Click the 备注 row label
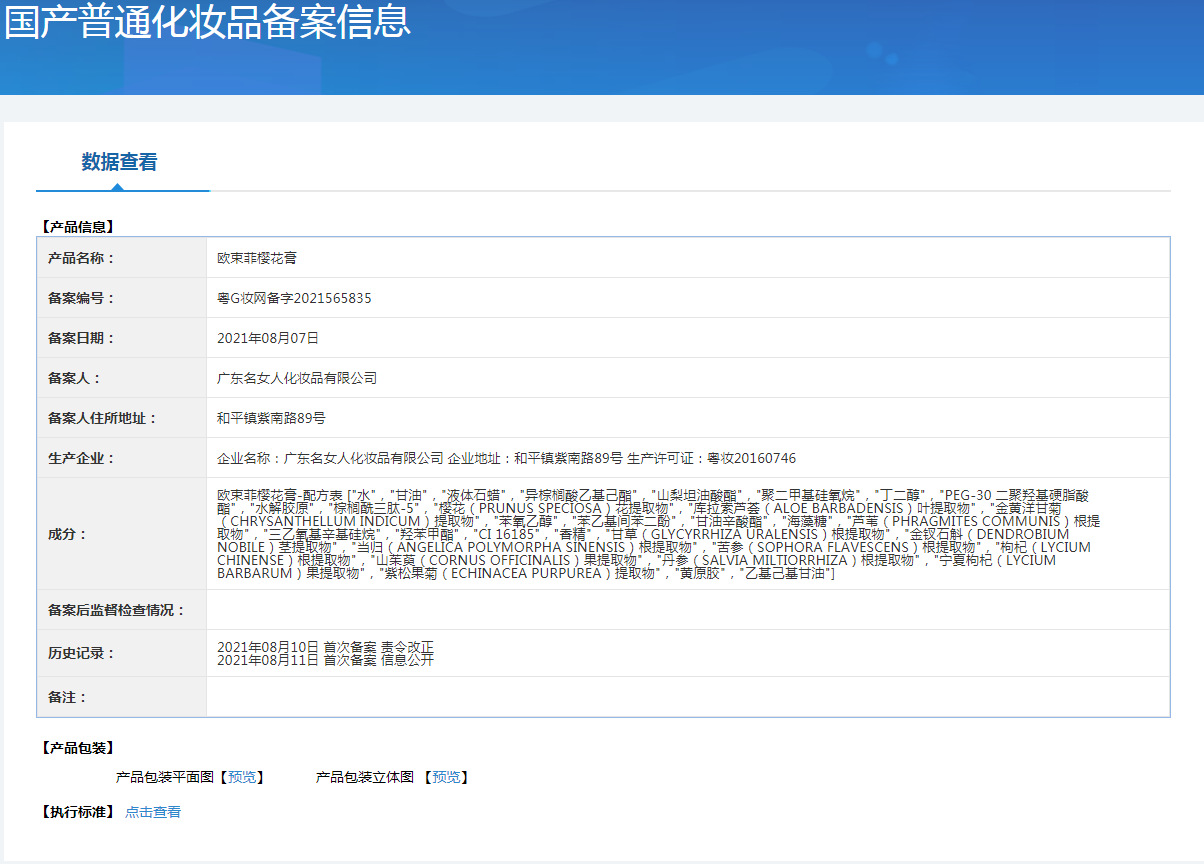The height and width of the screenshot is (864, 1204). 68,697
